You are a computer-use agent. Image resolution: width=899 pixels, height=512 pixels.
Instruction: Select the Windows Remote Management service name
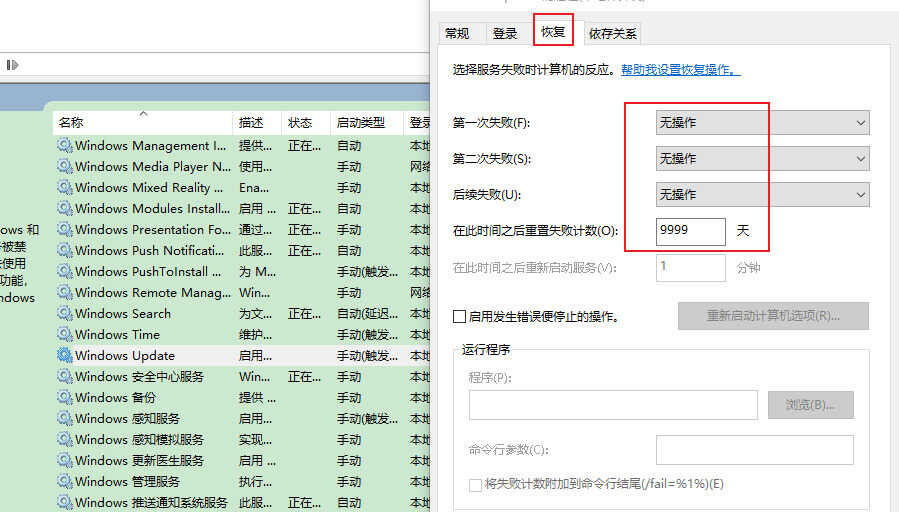point(153,292)
